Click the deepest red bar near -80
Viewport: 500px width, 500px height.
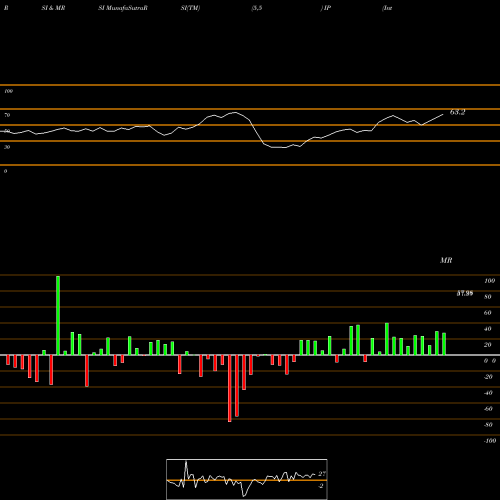[230, 388]
